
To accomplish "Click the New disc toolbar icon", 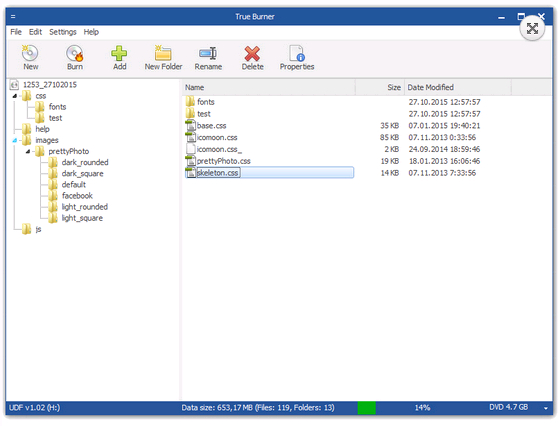I will 30,53.
